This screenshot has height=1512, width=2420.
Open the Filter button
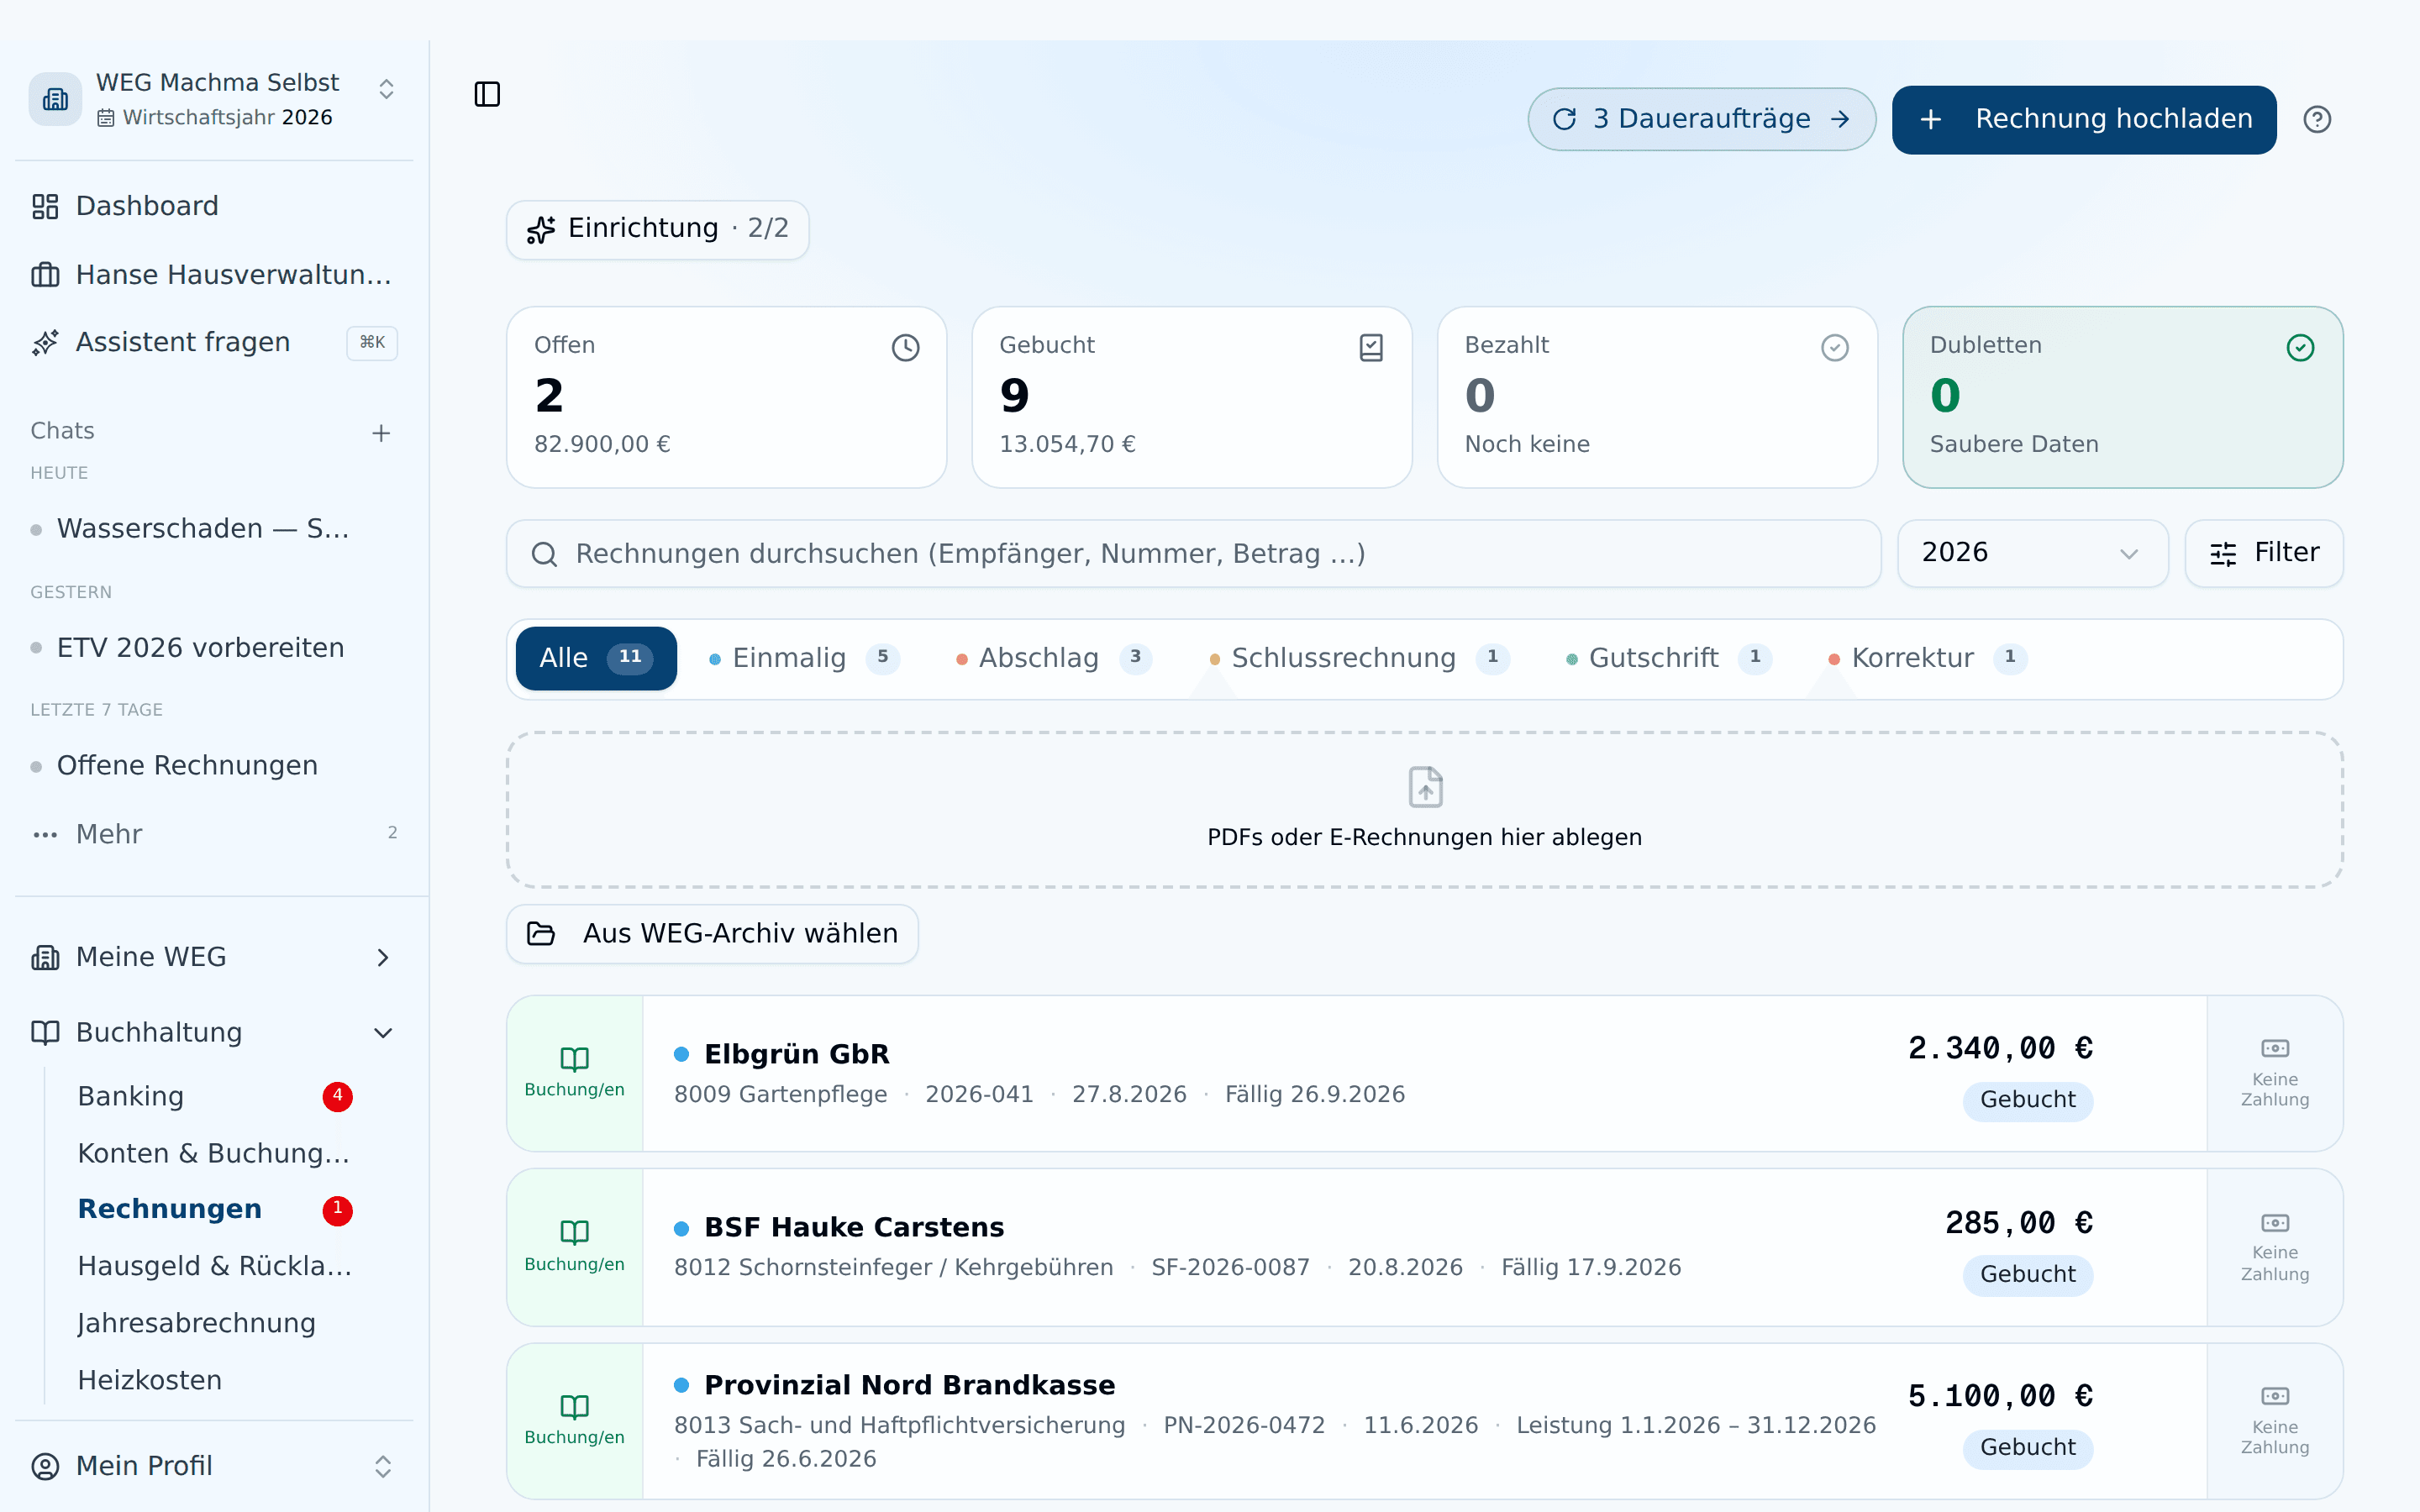pos(2264,553)
